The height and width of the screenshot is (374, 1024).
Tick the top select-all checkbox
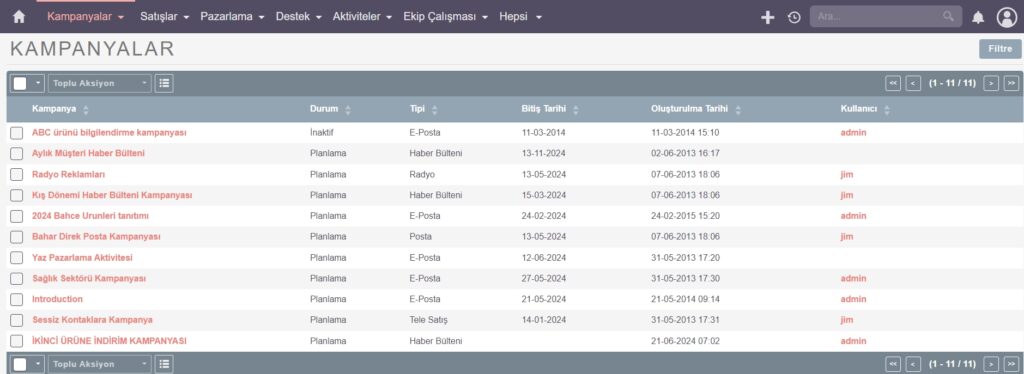coord(20,83)
